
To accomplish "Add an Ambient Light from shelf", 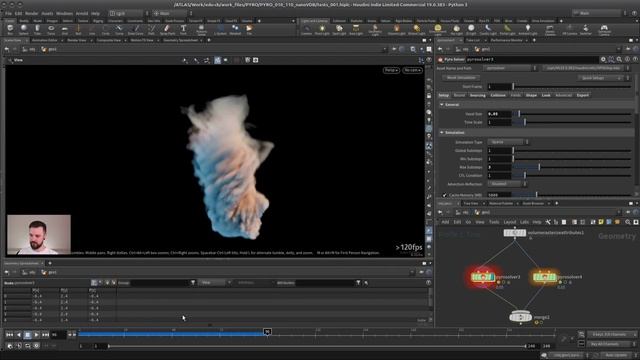I will (x=528, y=29).
